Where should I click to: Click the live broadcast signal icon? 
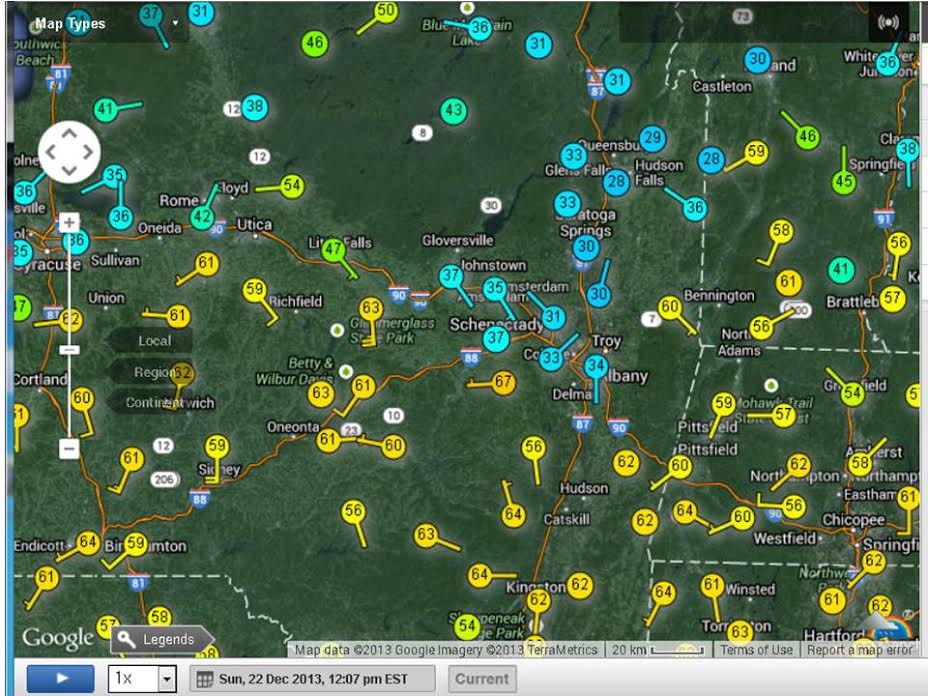tap(888, 22)
